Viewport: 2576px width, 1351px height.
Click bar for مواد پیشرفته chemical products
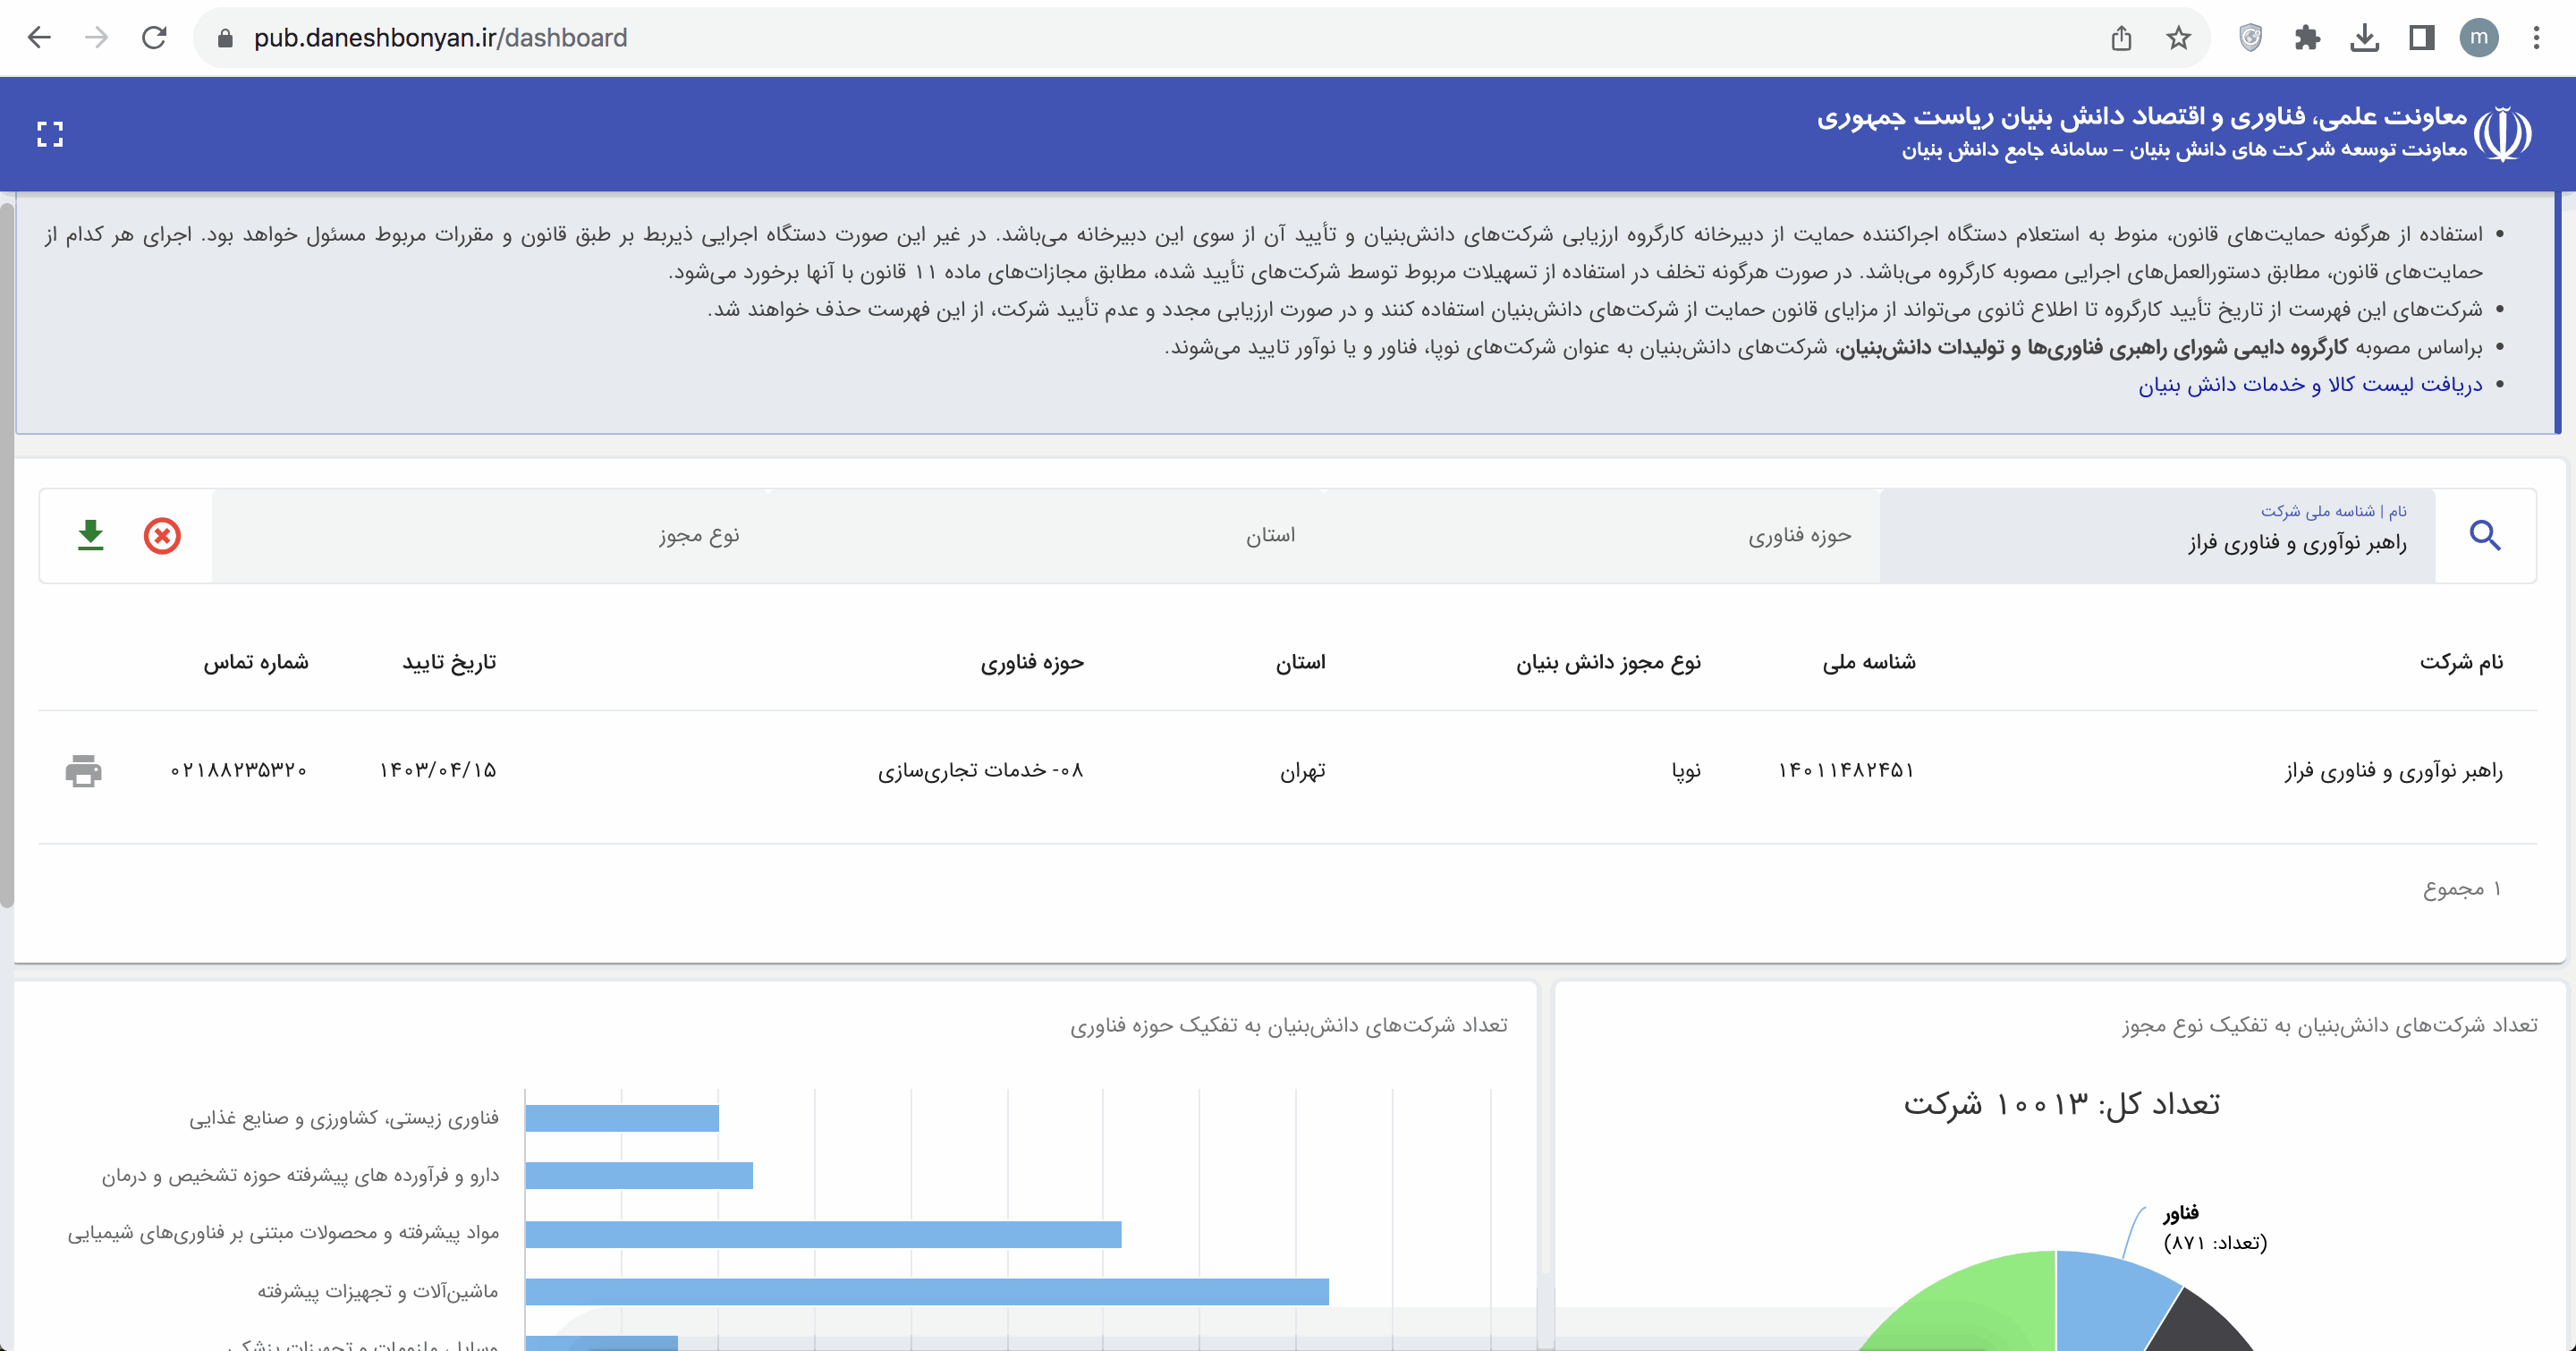tap(823, 1234)
